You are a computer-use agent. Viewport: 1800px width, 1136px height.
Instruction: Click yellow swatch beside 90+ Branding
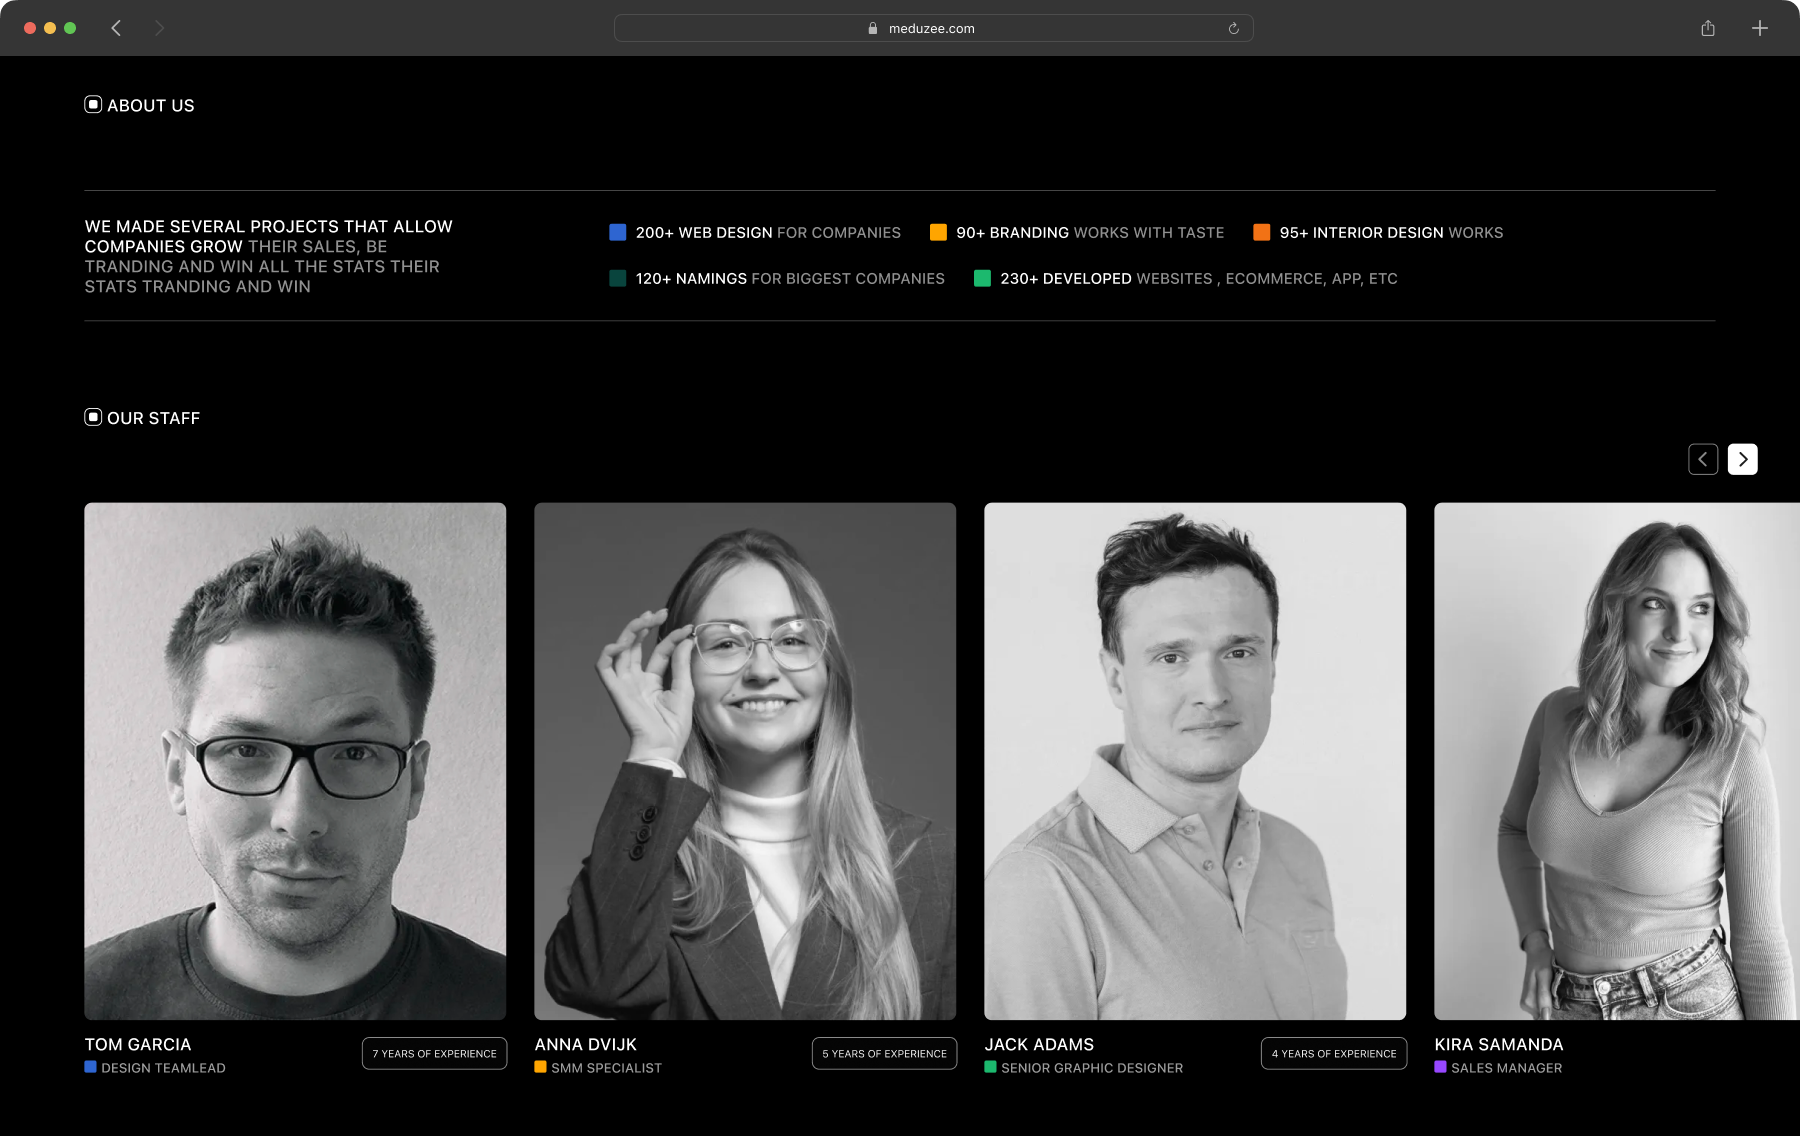click(x=938, y=232)
